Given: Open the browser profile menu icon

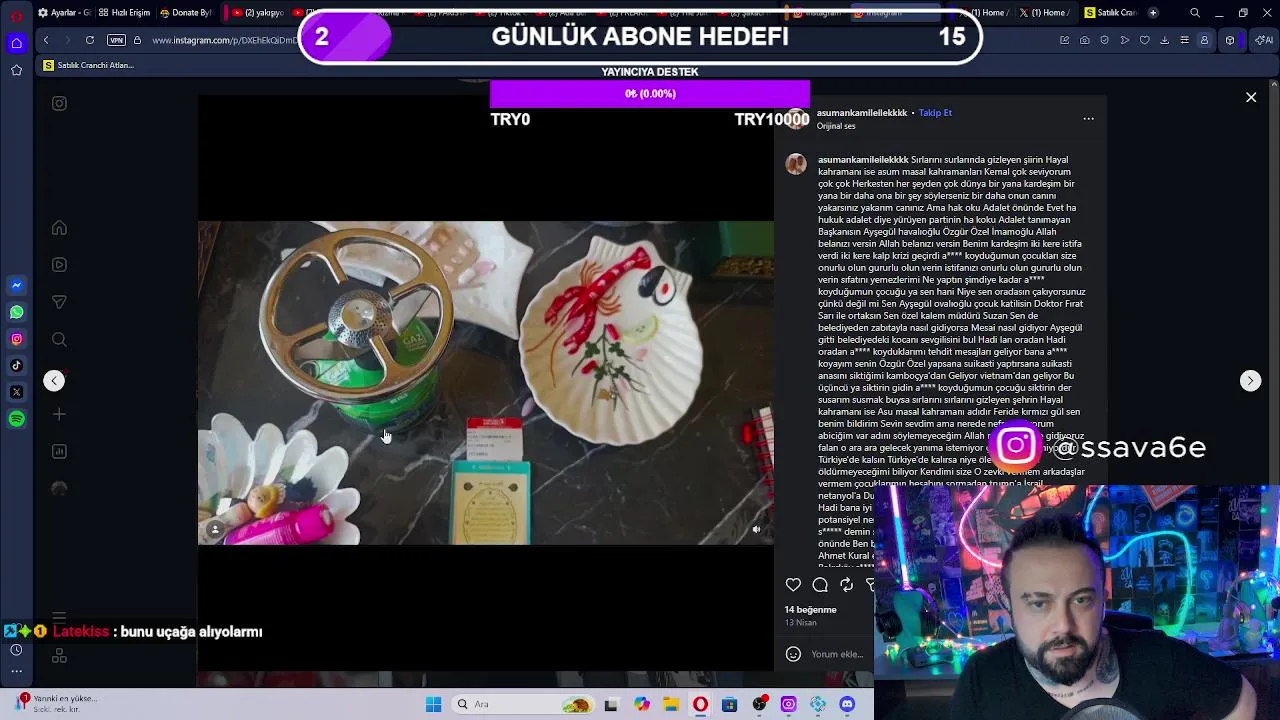Looking at the screenshot, I should point(1204,40).
